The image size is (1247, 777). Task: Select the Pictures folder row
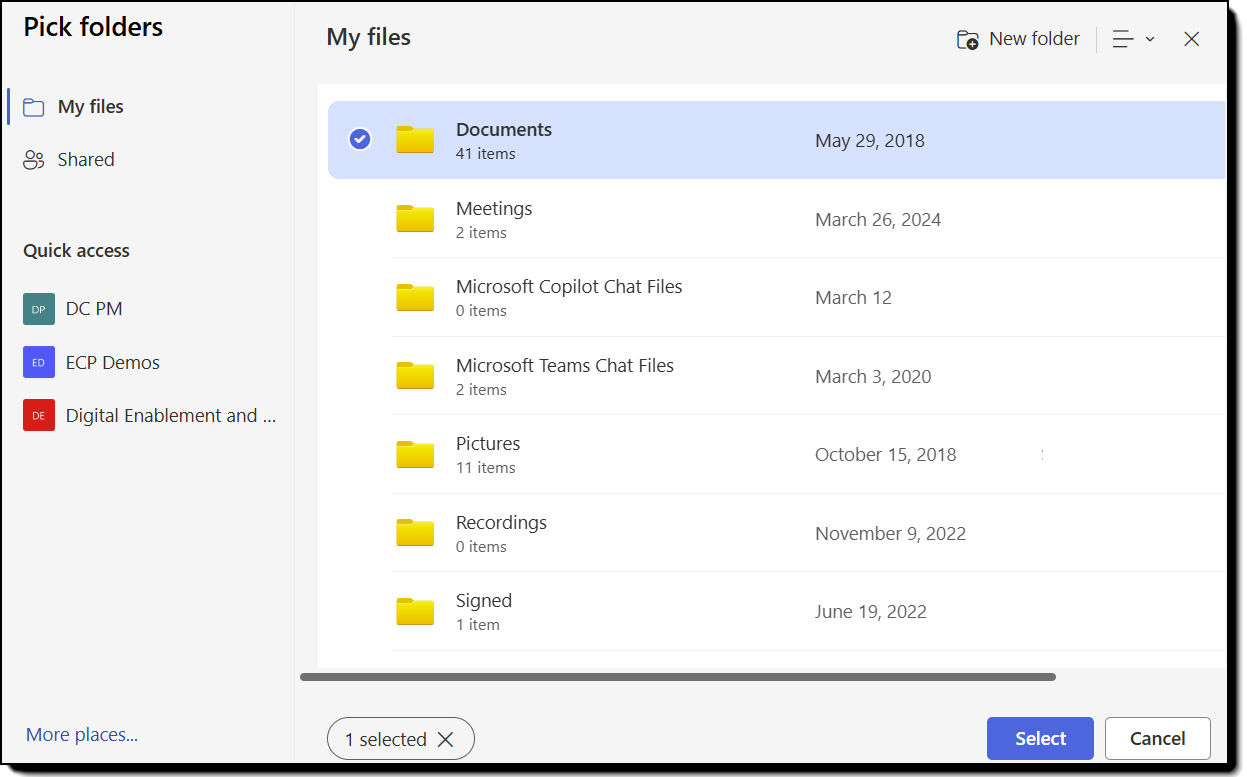point(700,454)
